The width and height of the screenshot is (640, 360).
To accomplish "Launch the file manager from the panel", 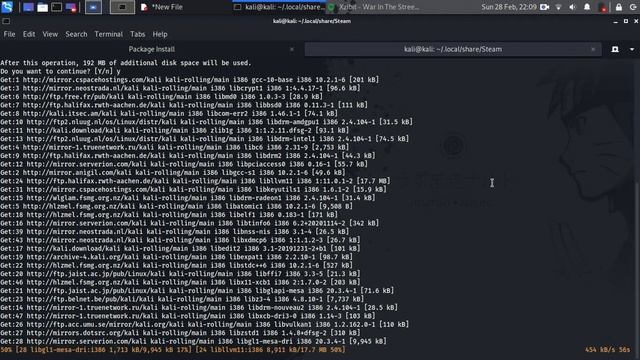I will pos(42,7).
